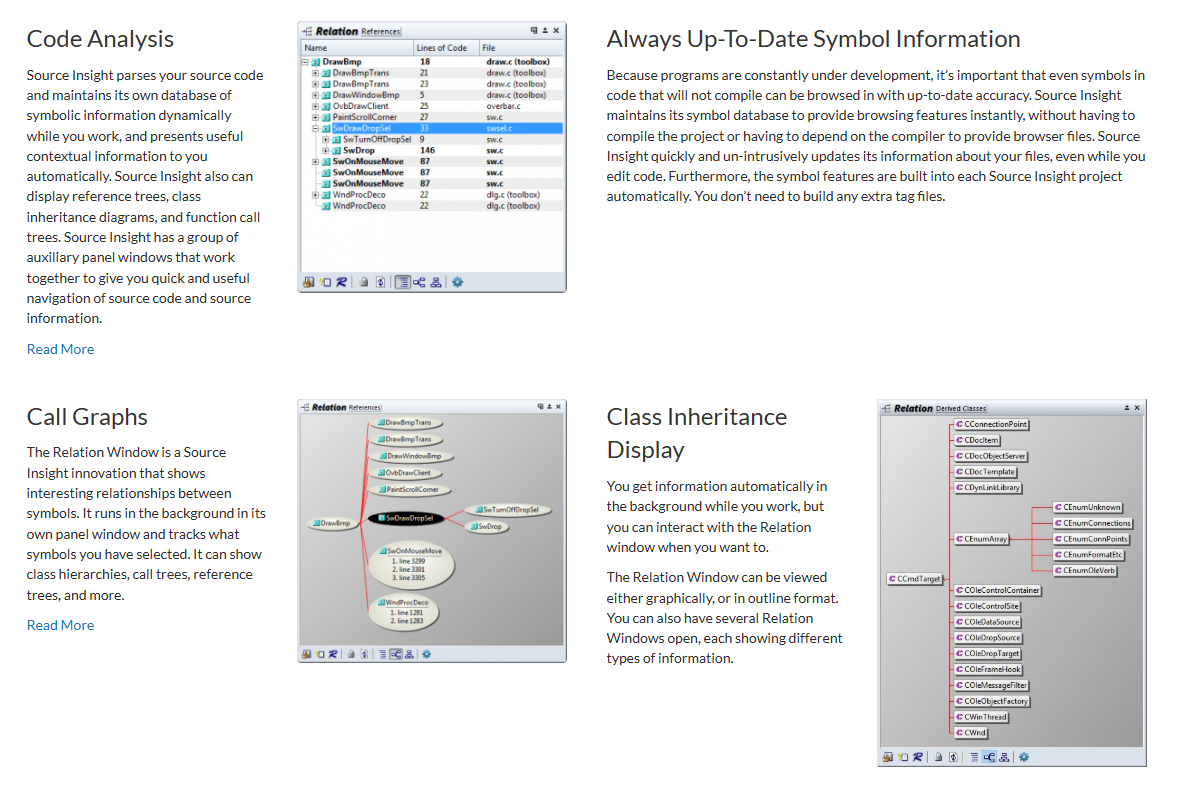Click the refresh icon in Call Graphs panel toolbar
The height and width of the screenshot is (795, 1184).
pyautogui.click(x=365, y=655)
